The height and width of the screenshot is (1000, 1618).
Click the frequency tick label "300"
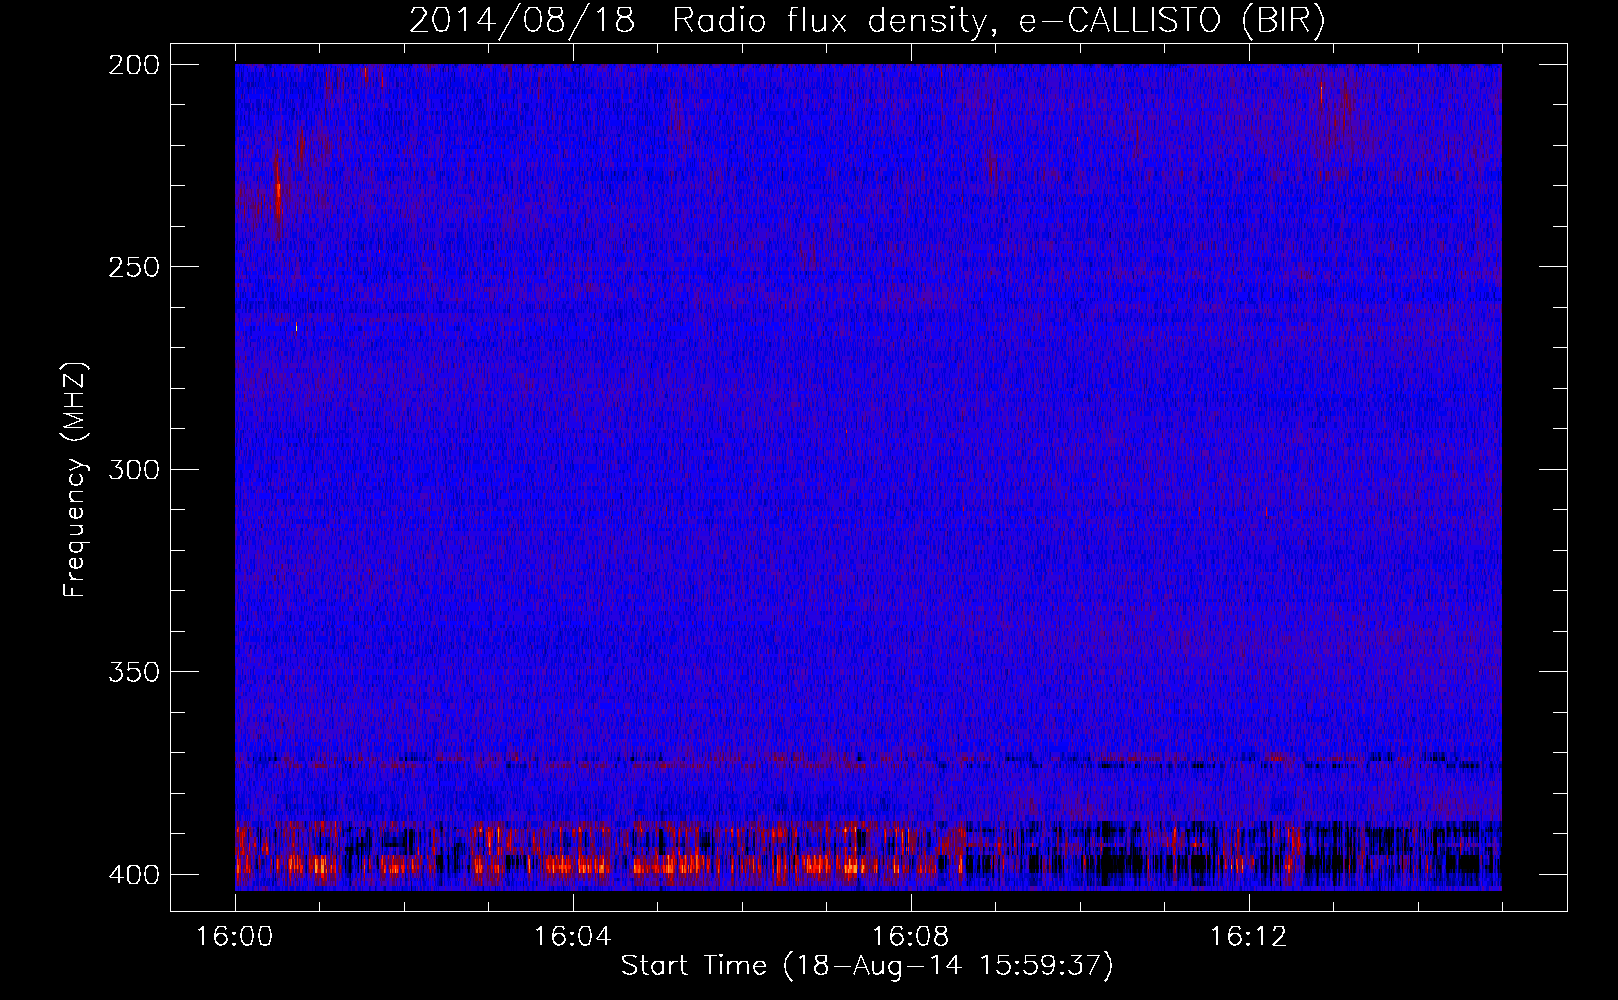tap(133, 469)
